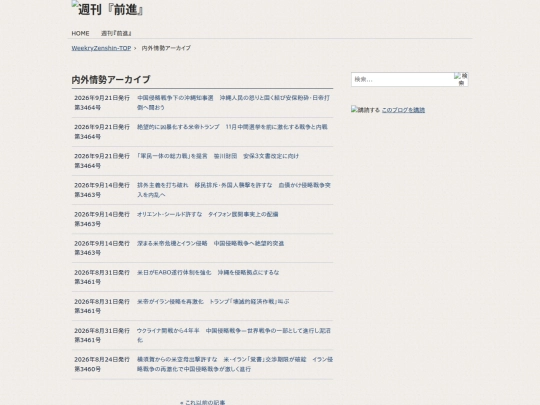The image size is (540, 405).
Task: Click the 内外情勢アーカイブ page heading
Action: pos(111,80)
